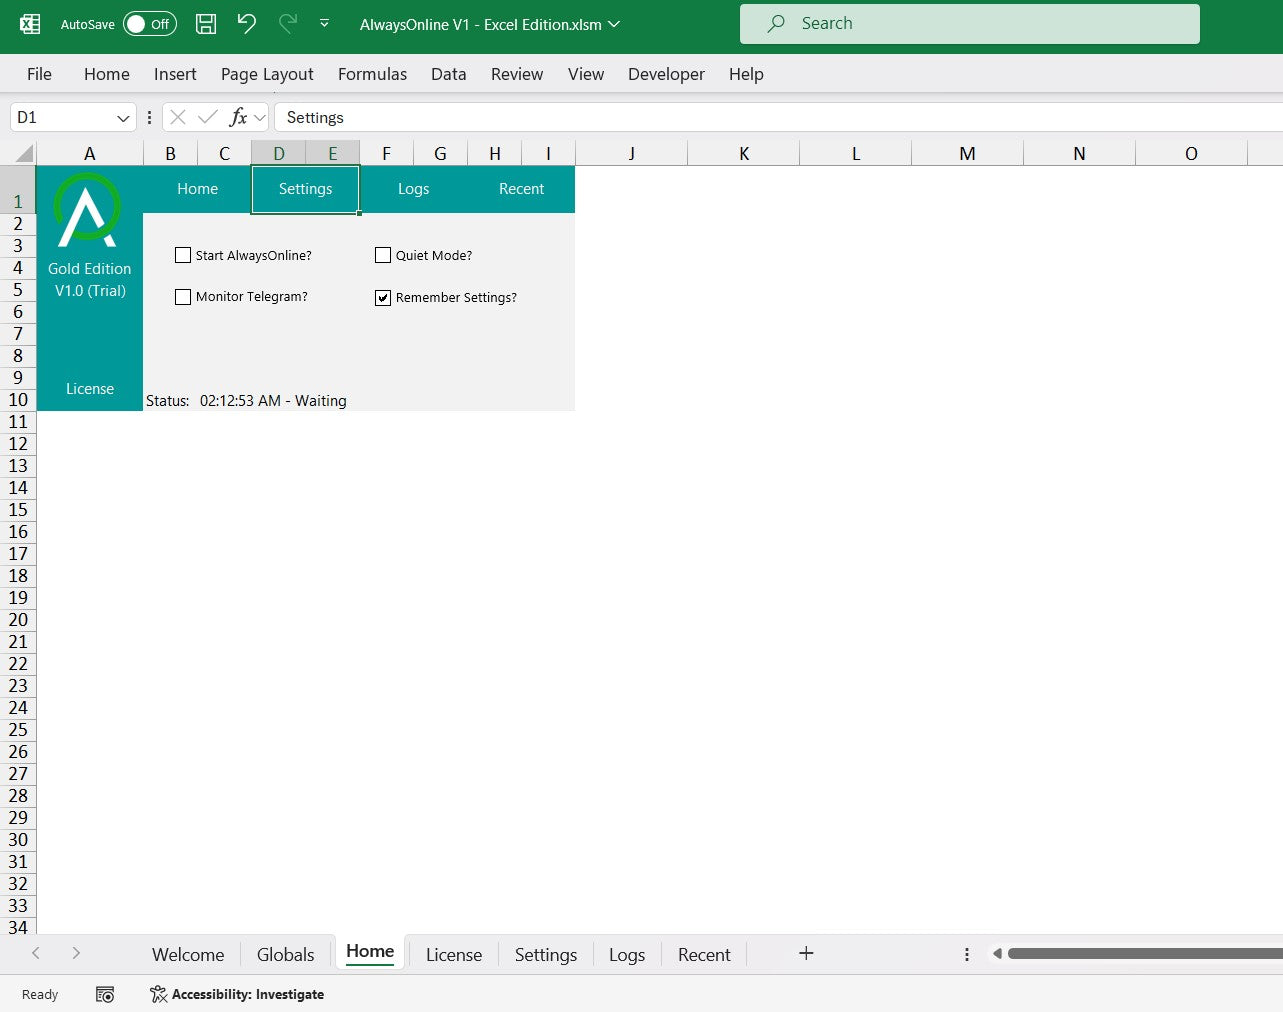
Task: Toggle the AutoSave switch
Action: click(x=150, y=24)
